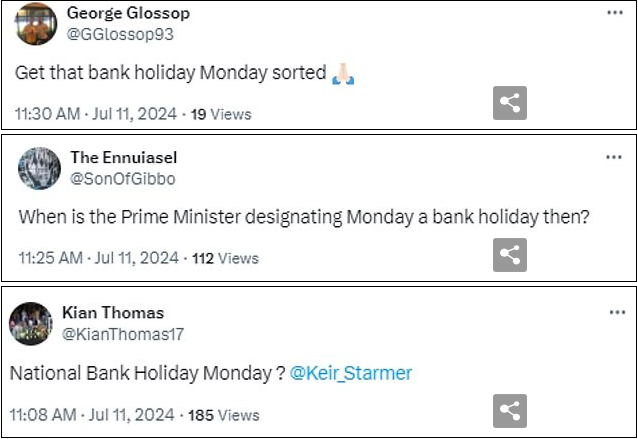
Task: Click the @GGlossop93 handle
Action: (x=120, y=34)
